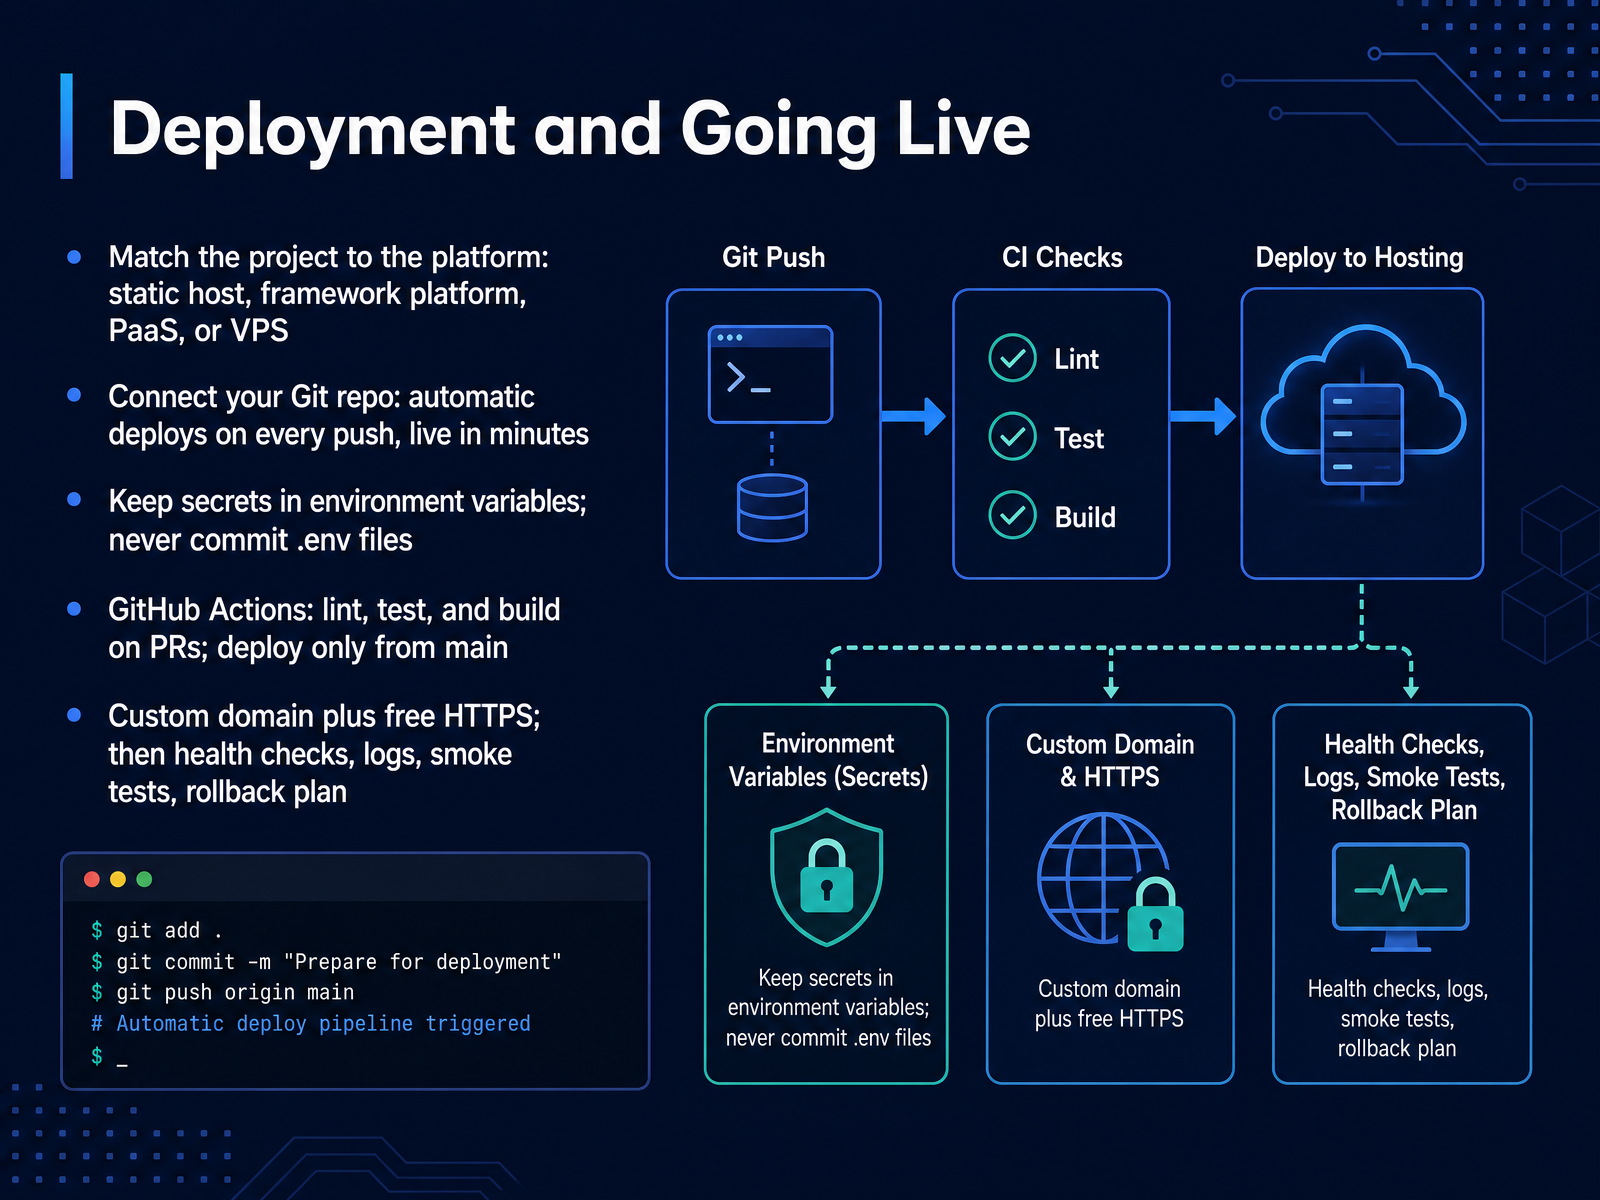The width and height of the screenshot is (1600, 1200).
Task: Click the 'Custom Domain & HTTPS' card title
Action: point(1110,760)
